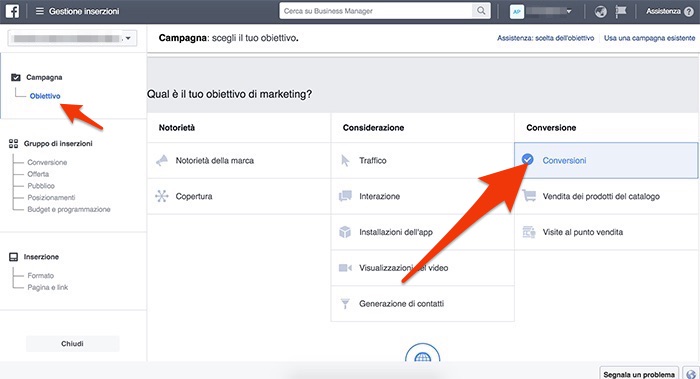
Task: Click the Inserzione panel icon in sidebar
Action: coord(14,257)
